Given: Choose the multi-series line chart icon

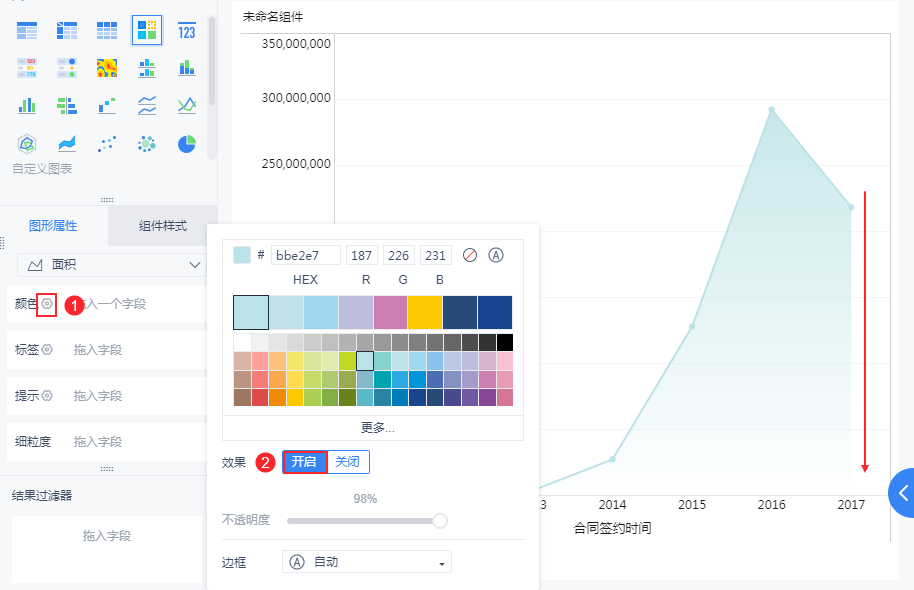Looking at the screenshot, I should 187,106.
